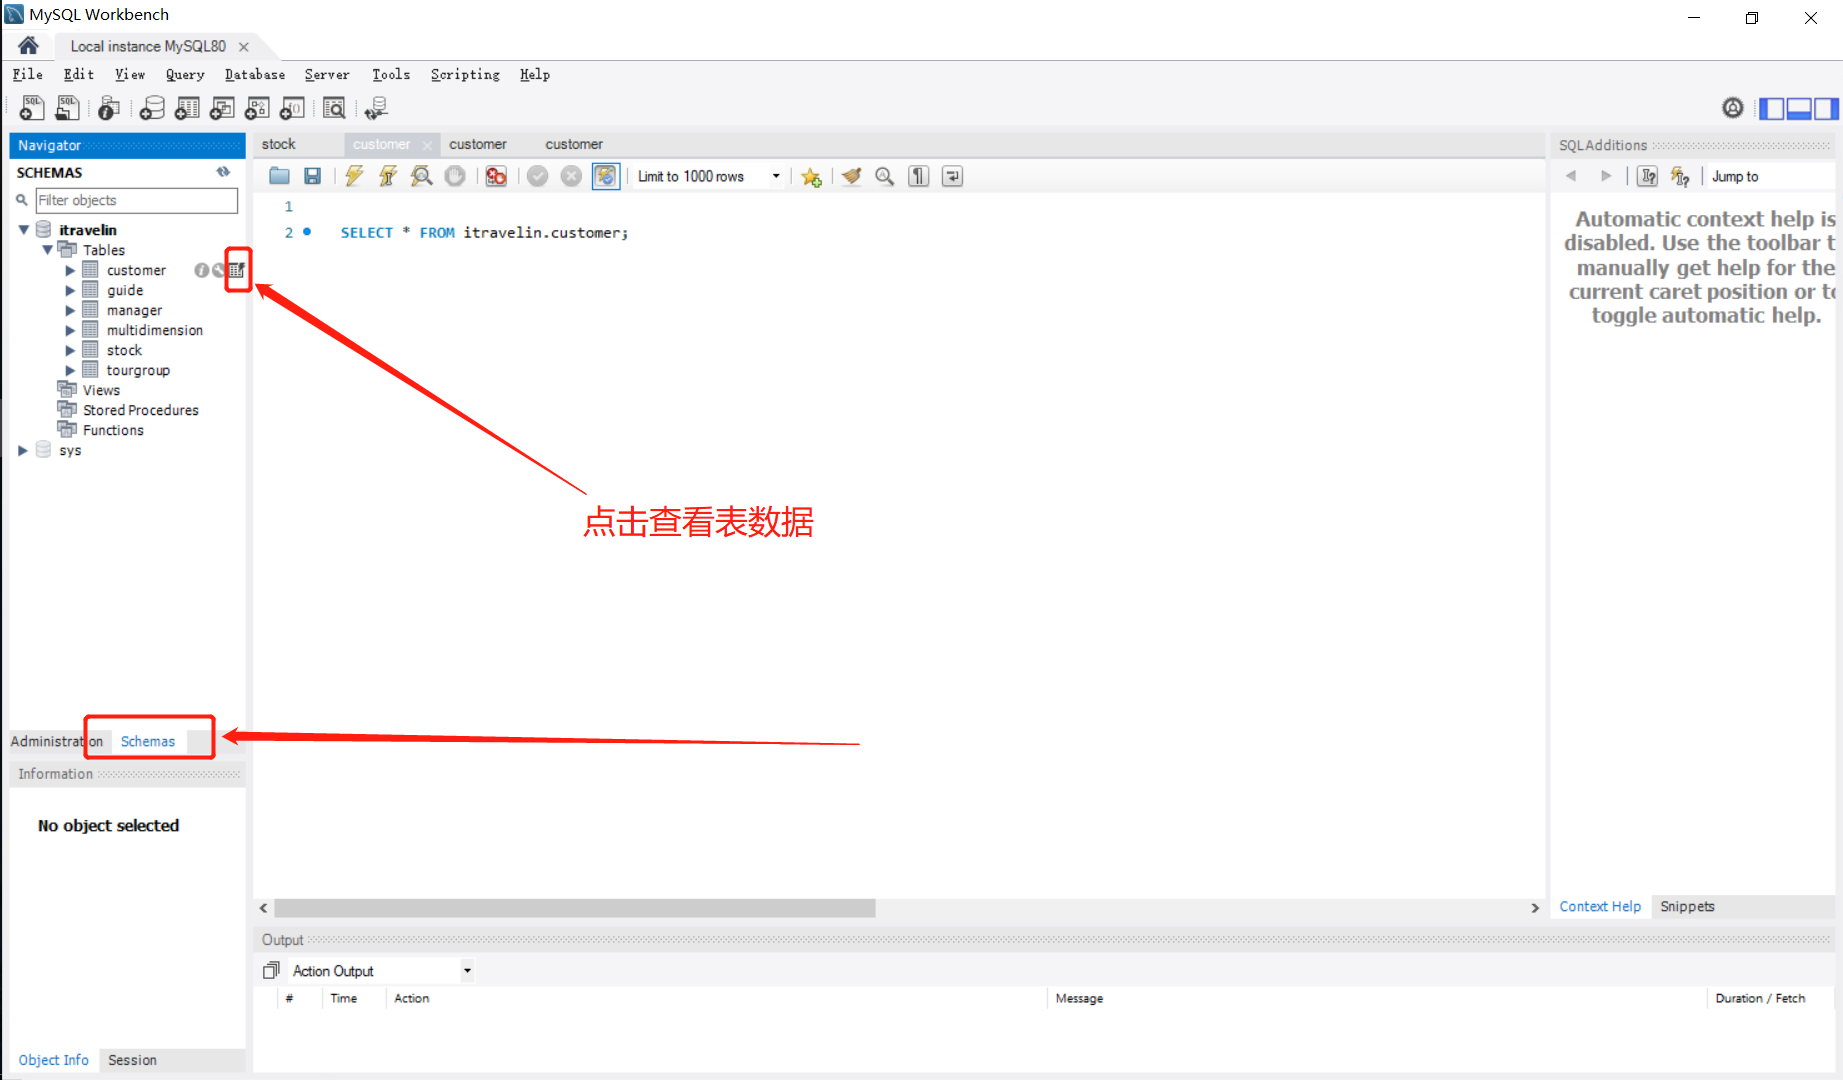Close the active customer query tab
This screenshot has height=1080, width=1843.
427,145
